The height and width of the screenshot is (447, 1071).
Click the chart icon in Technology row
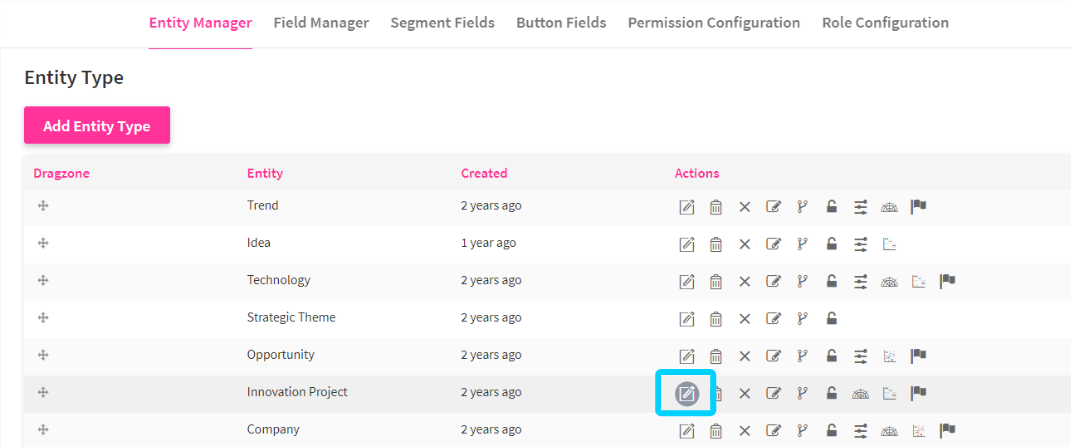(918, 281)
